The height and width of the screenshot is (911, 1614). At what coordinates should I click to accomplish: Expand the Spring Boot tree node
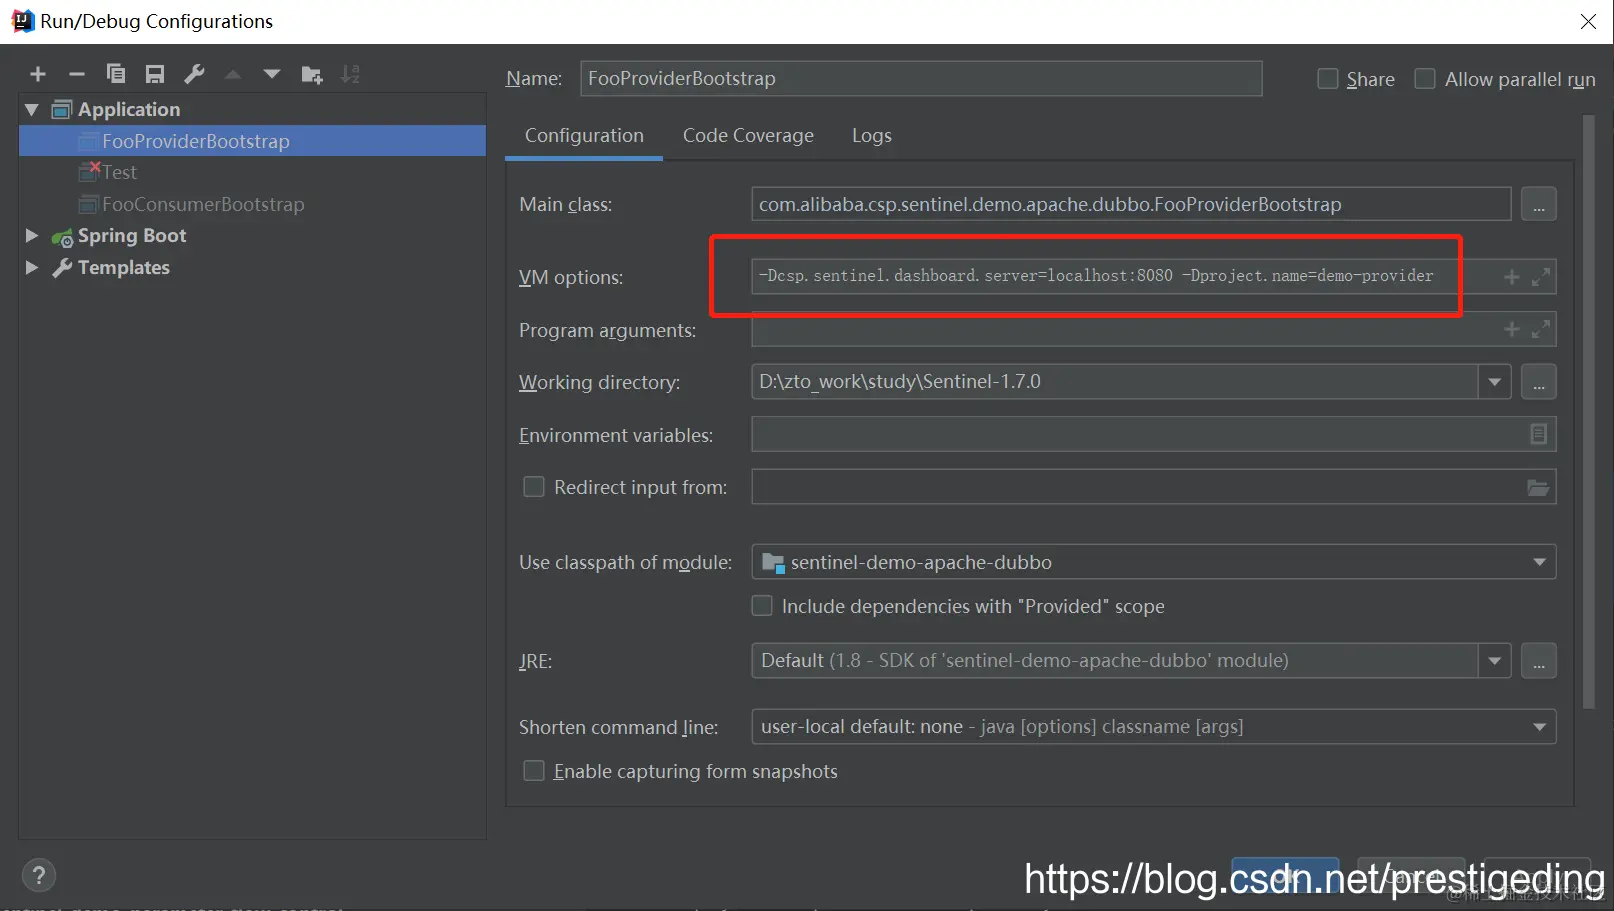[x=32, y=236]
